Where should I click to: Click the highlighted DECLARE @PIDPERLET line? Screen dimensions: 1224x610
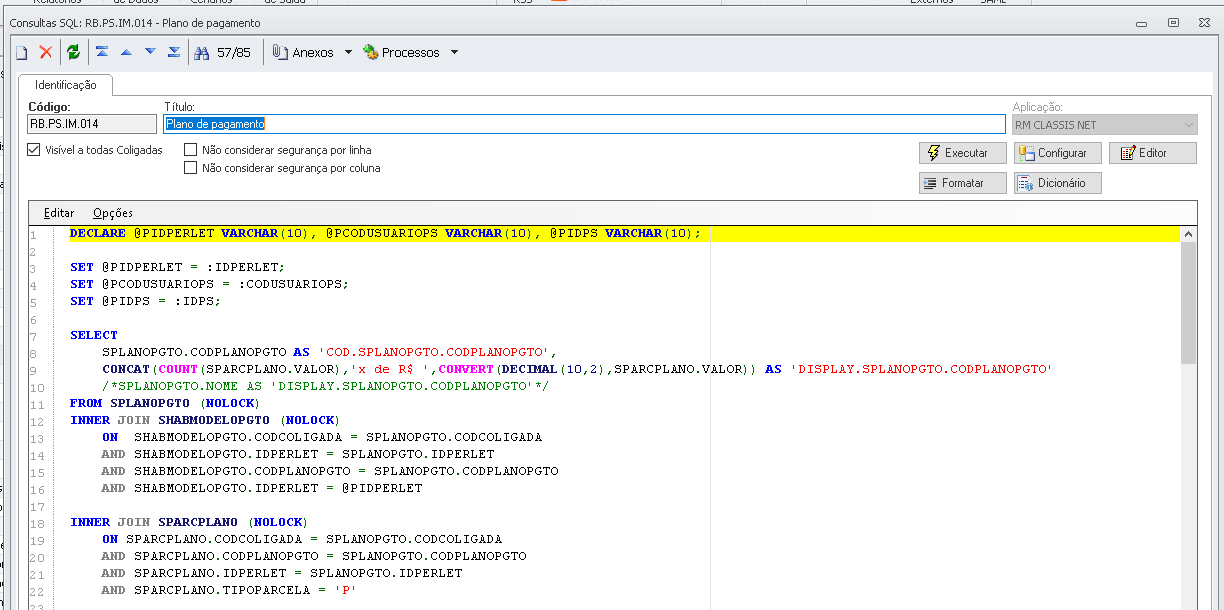624,234
